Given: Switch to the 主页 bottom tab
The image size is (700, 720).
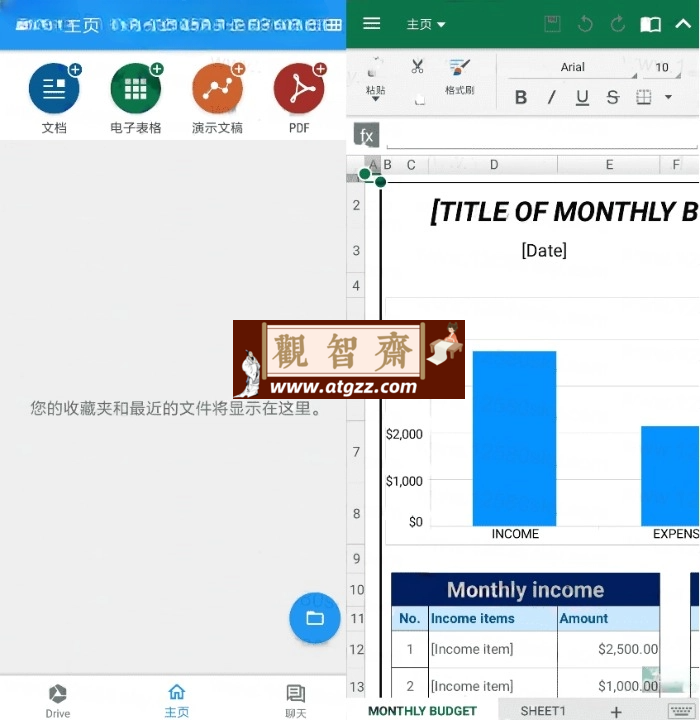Looking at the screenshot, I should click(176, 701).
